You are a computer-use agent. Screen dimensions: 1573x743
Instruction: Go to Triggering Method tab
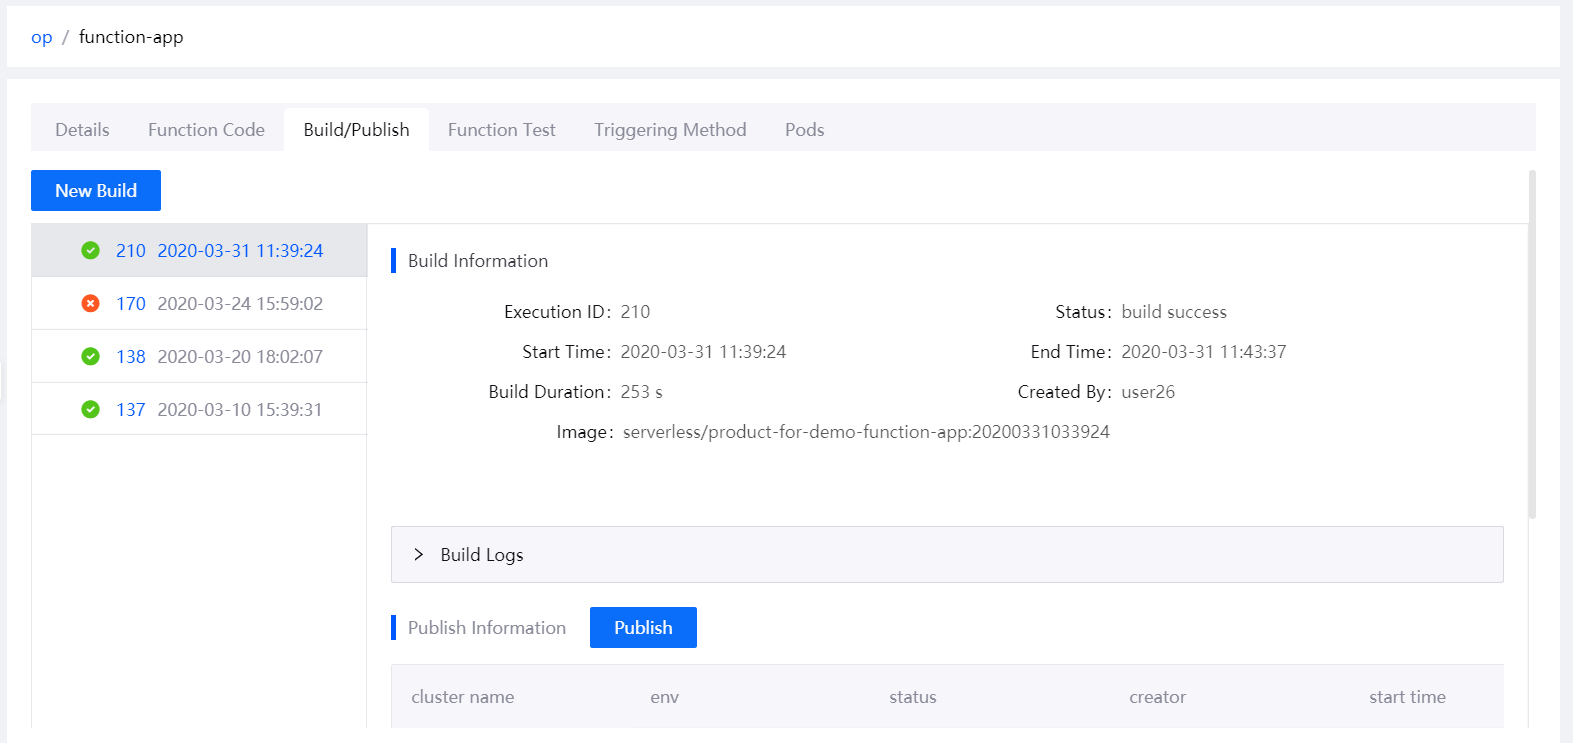click(x=670, y=130)
